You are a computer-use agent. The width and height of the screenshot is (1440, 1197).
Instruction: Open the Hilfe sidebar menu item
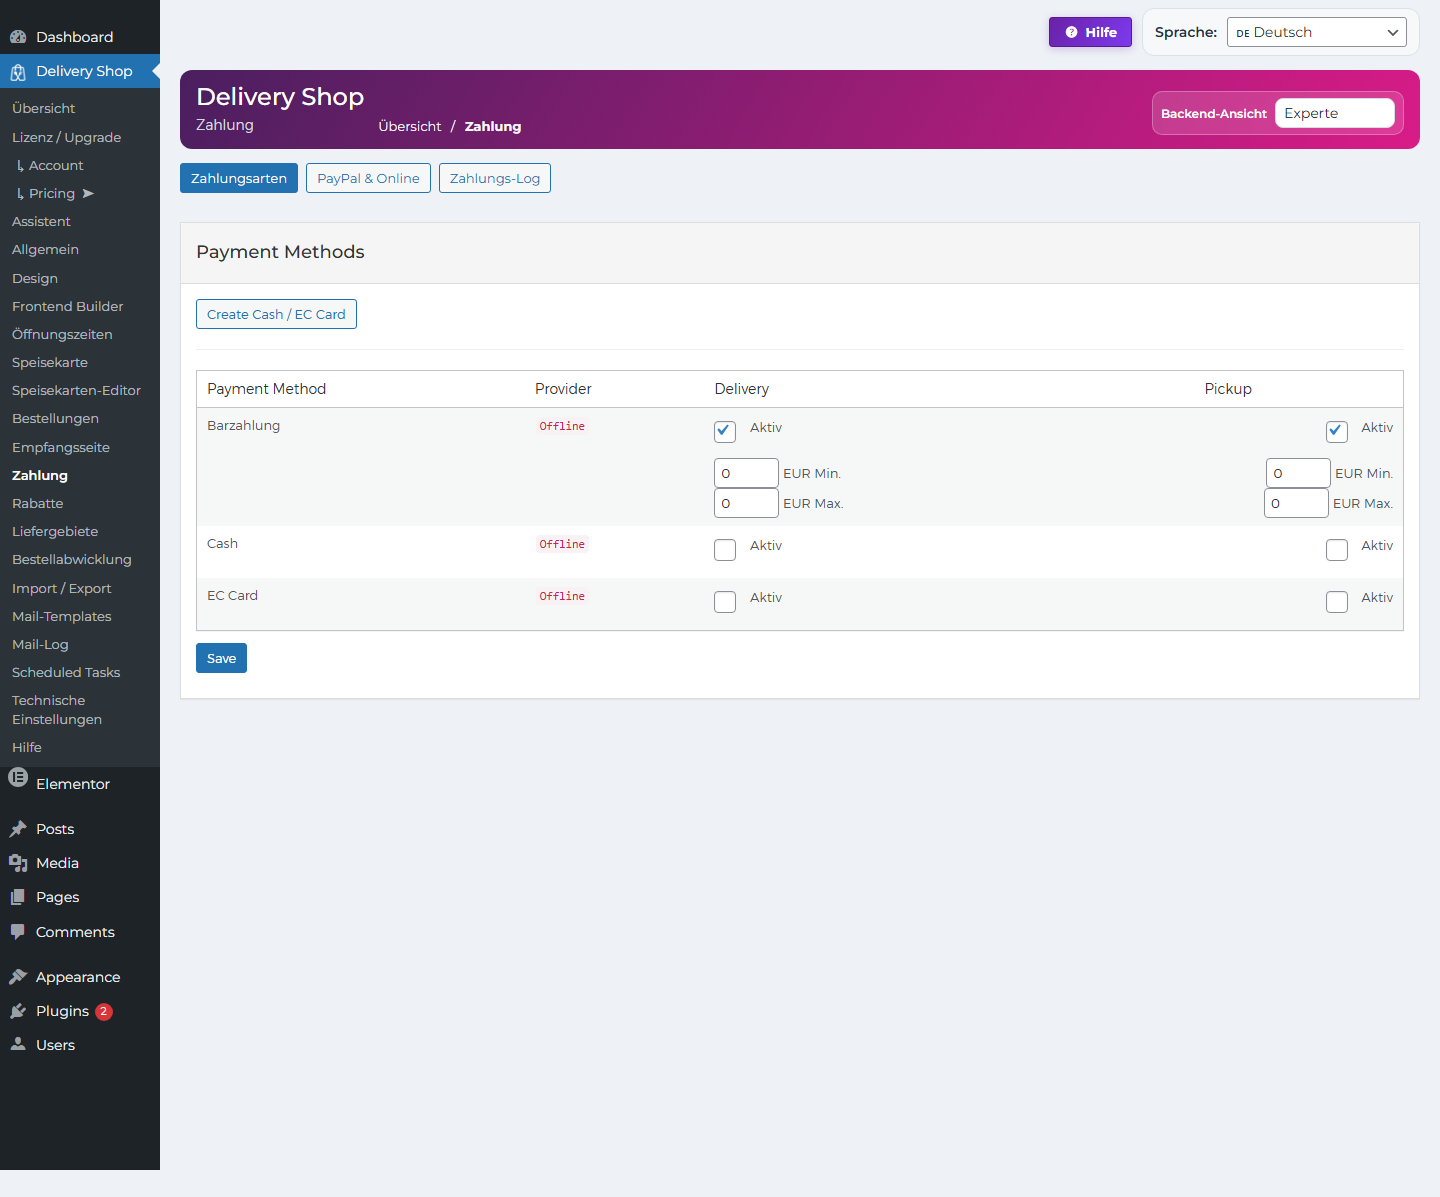(x=27, y=747)
